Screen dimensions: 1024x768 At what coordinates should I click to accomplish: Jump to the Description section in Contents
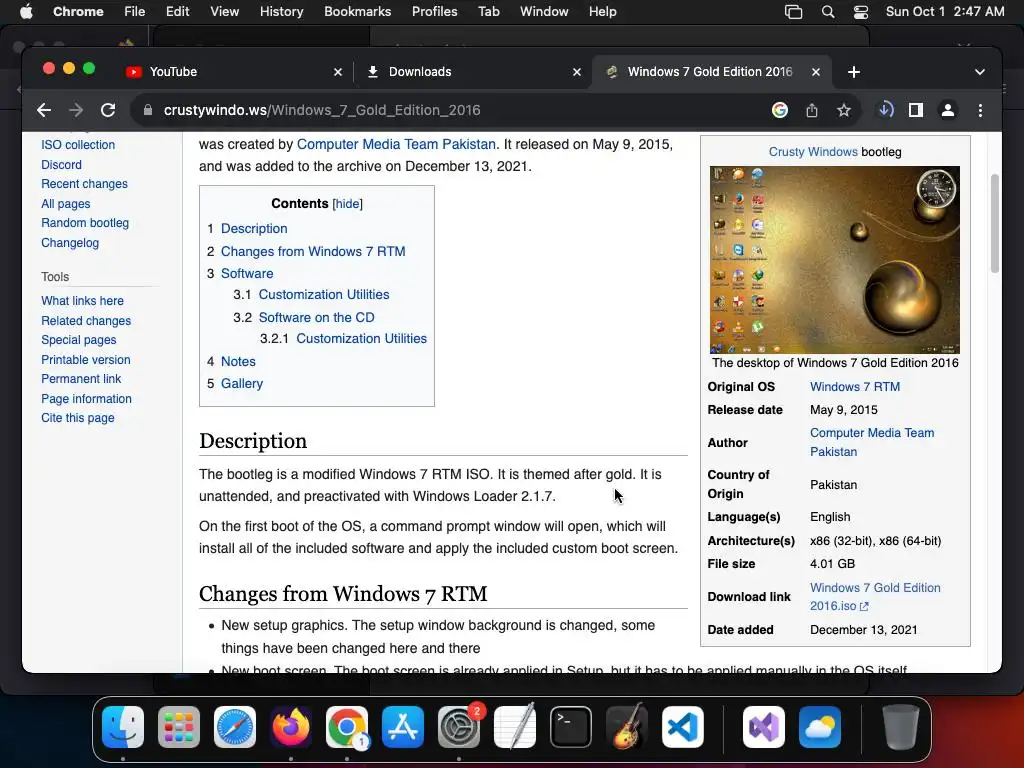254,229
